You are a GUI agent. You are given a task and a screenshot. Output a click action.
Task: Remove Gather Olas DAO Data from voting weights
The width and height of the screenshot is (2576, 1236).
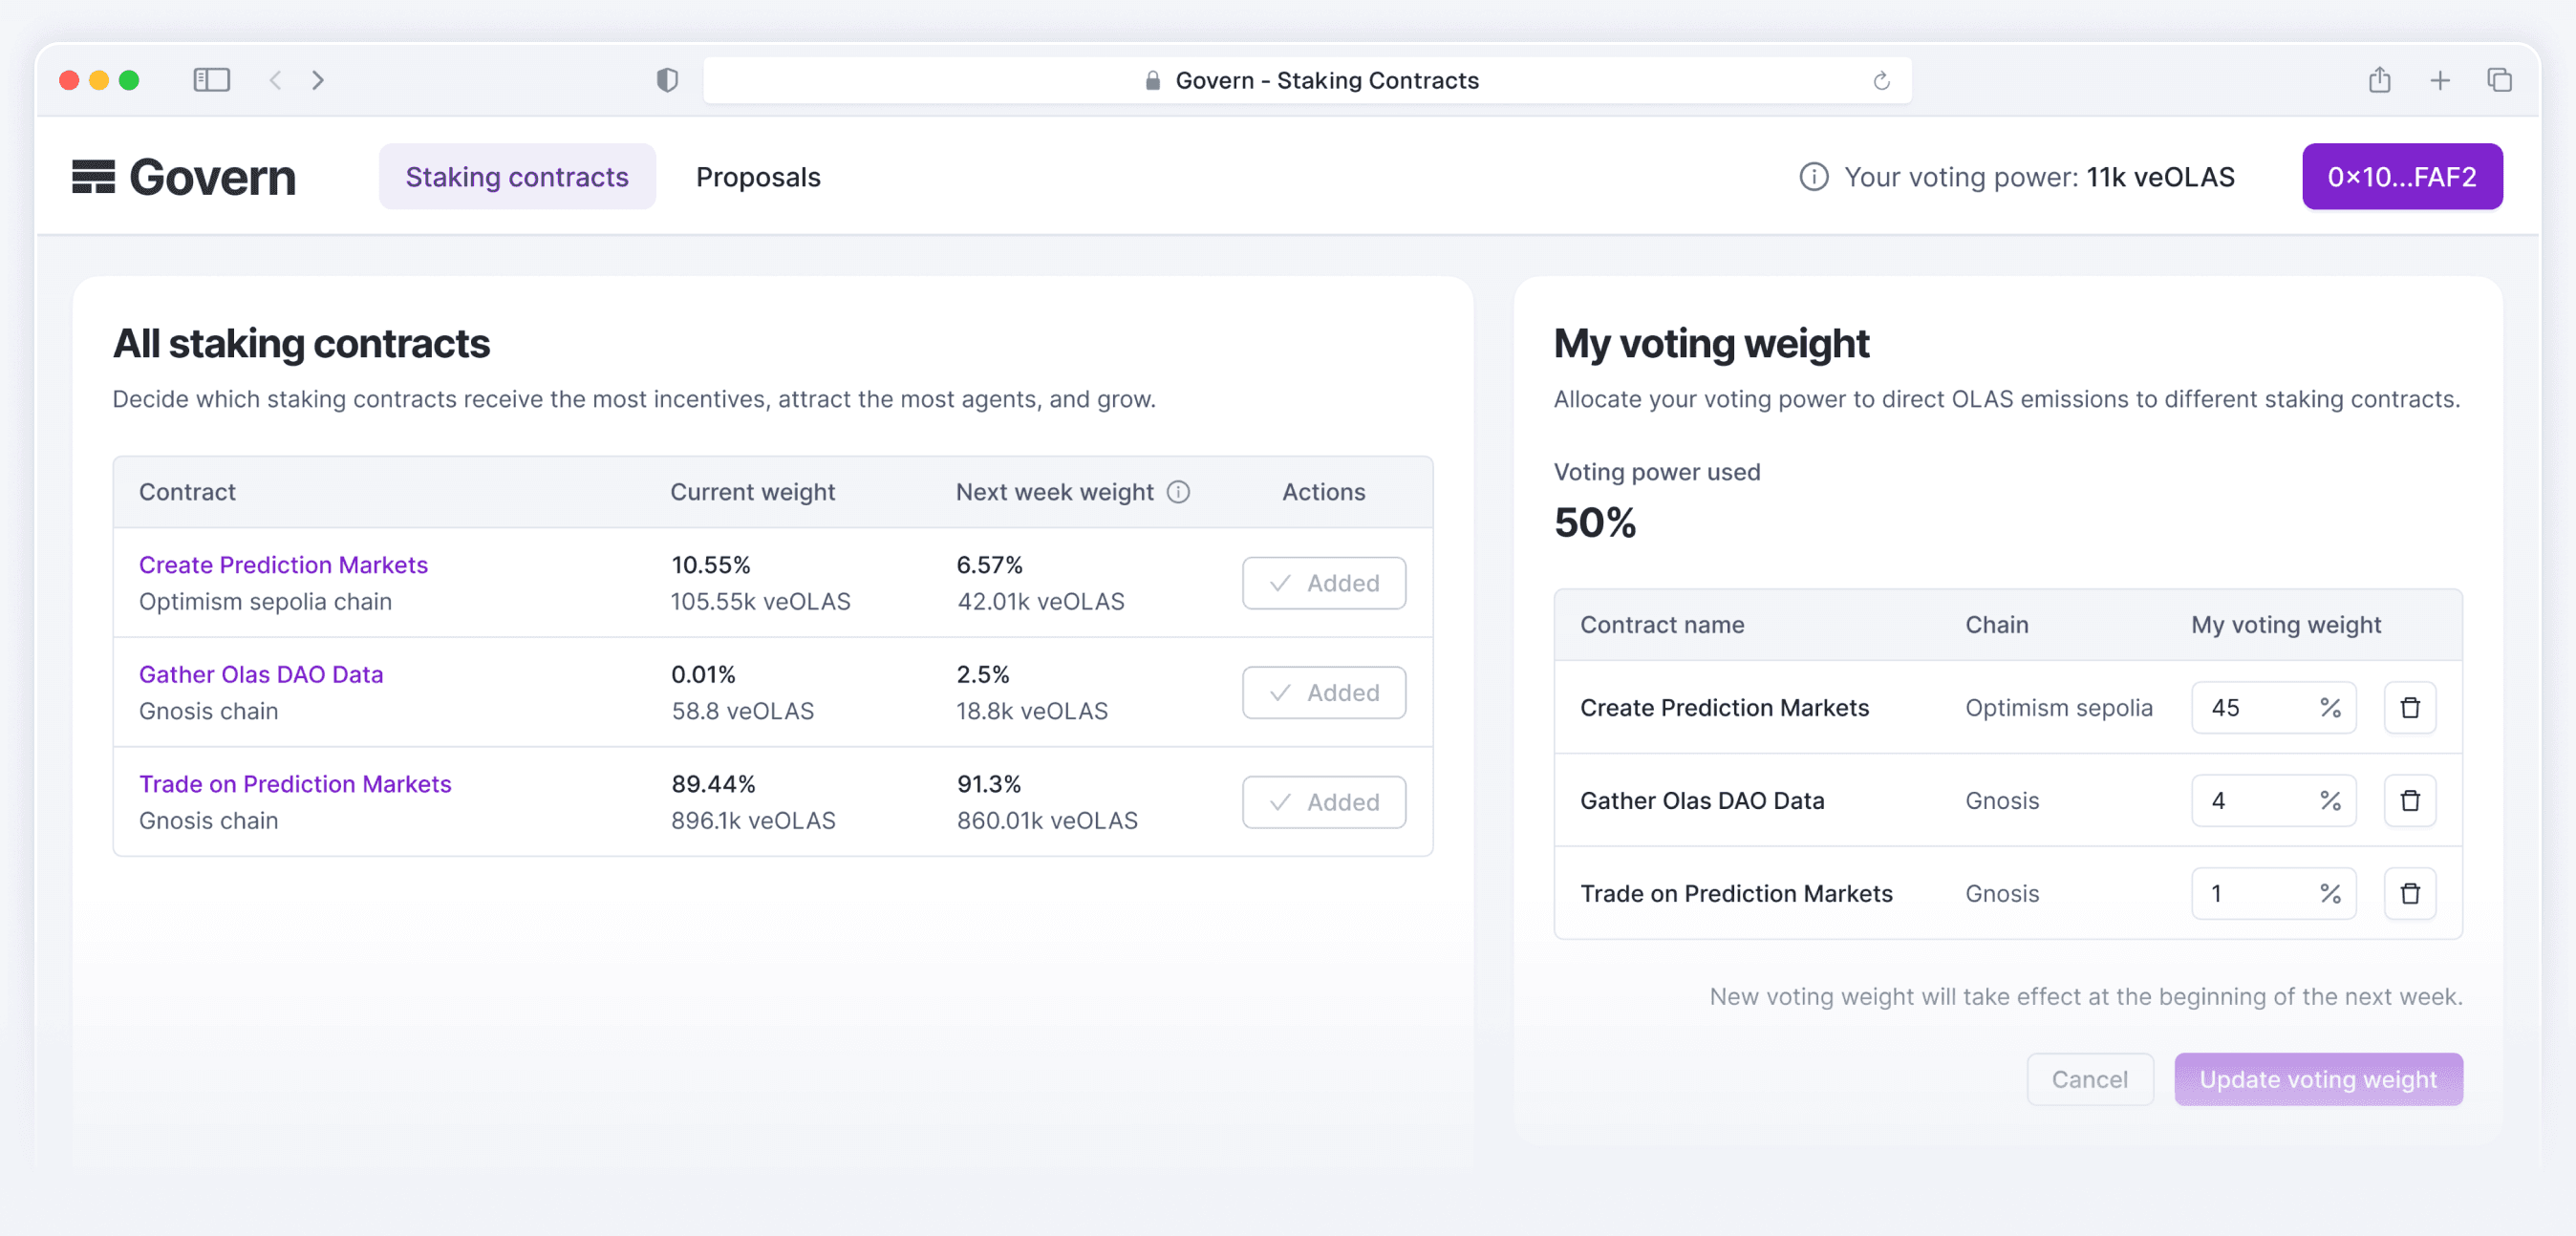[2409, 801]
